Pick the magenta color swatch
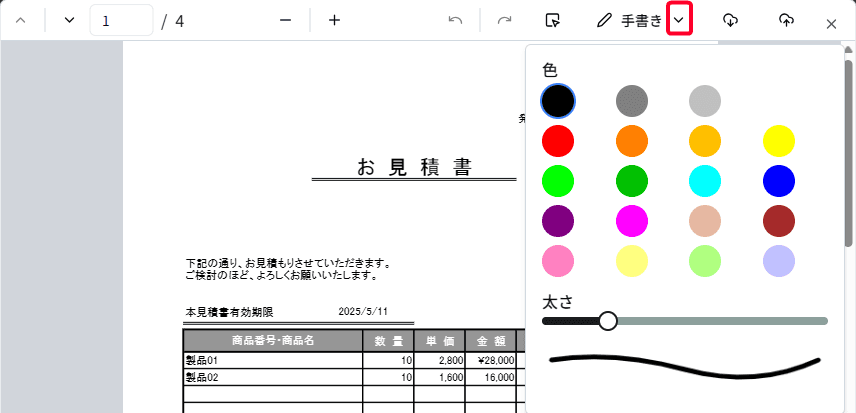Viewport: 856px width, 413px height. coord(632,221)
